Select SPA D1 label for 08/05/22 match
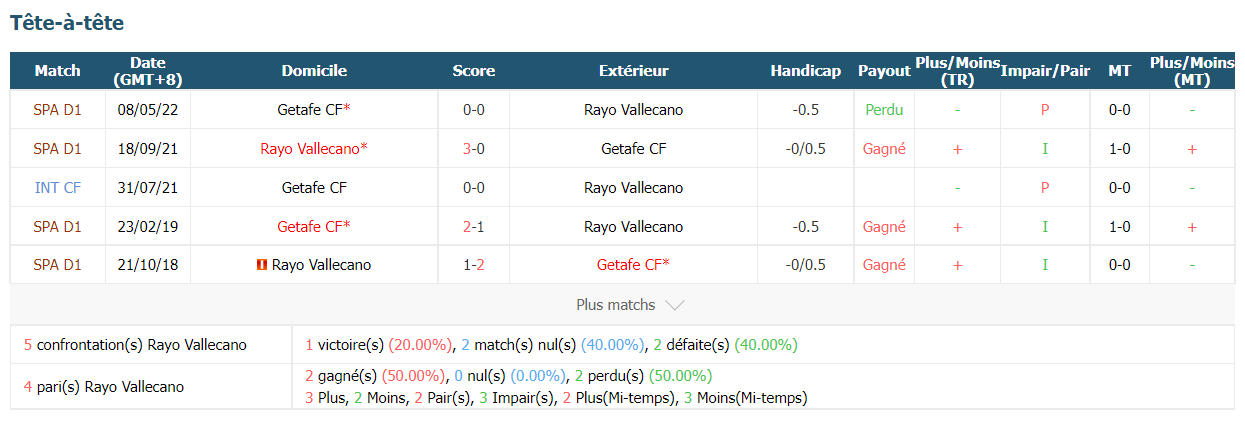The image size is (1245, 421). [57, 110]
